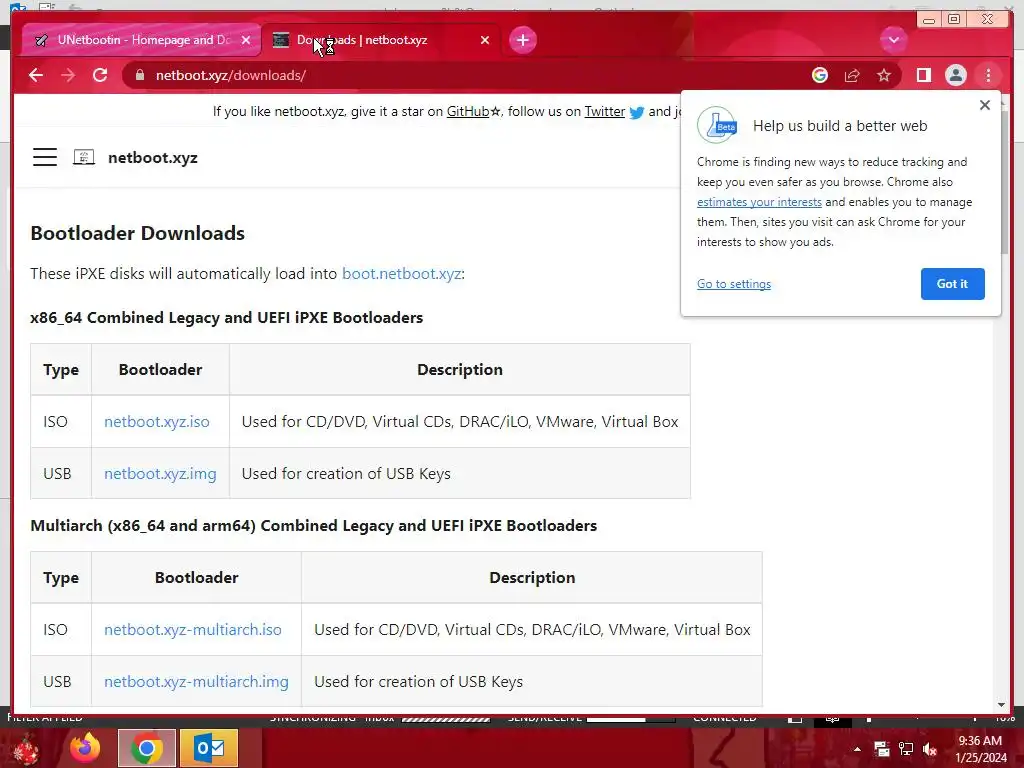The width and height of the screenshot is (1024, 768).
Task: Reload the netboot.xyz downloads page
Action: [100, 75]
